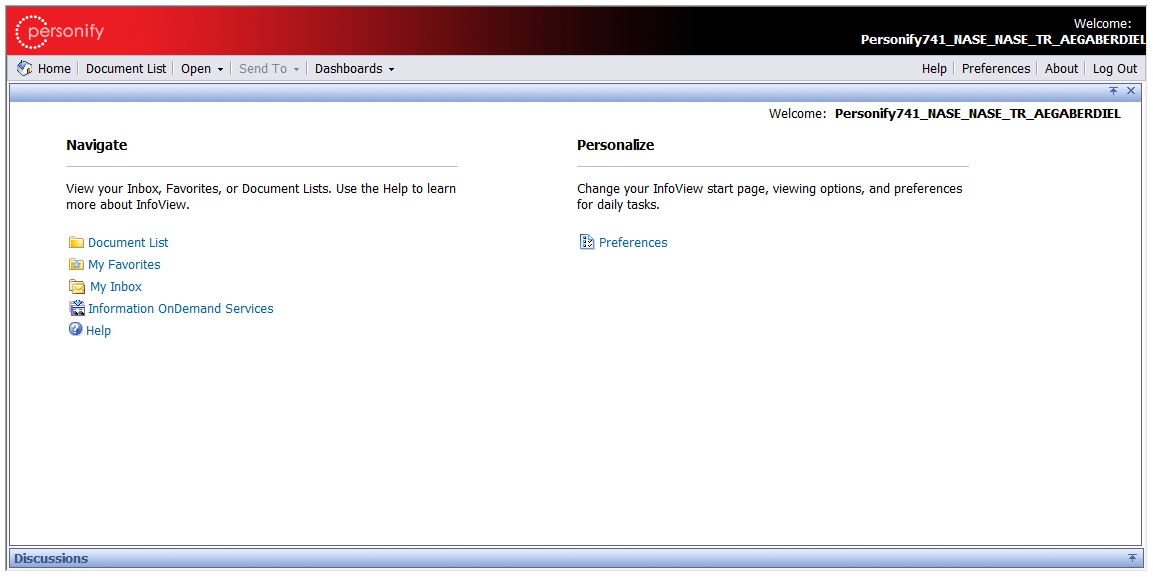Screen dimensions: 1153x577
Task: Click the envelope icon next to My Inbox
Action: tap(77, 287)
